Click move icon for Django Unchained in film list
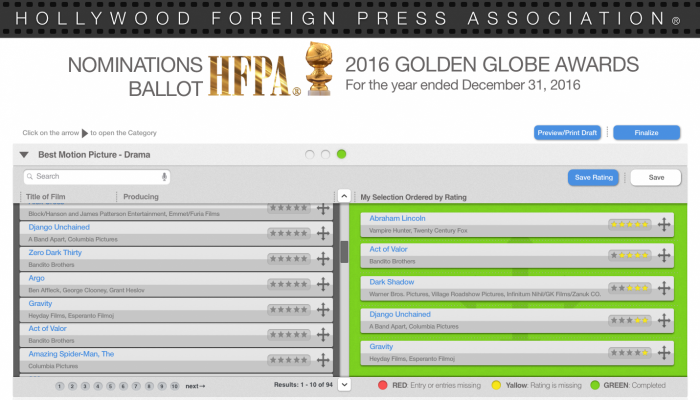 click(x=323, y=233)
